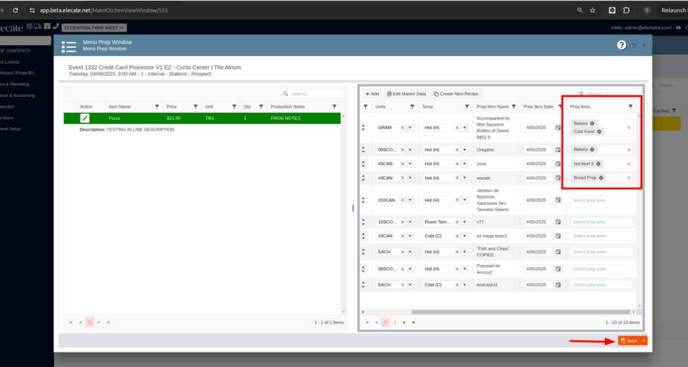This screenshot has height=367, width=688.
Task: Open Quick Lookup in sidebar
Action: pyautogui.click(x=10, y=62)
